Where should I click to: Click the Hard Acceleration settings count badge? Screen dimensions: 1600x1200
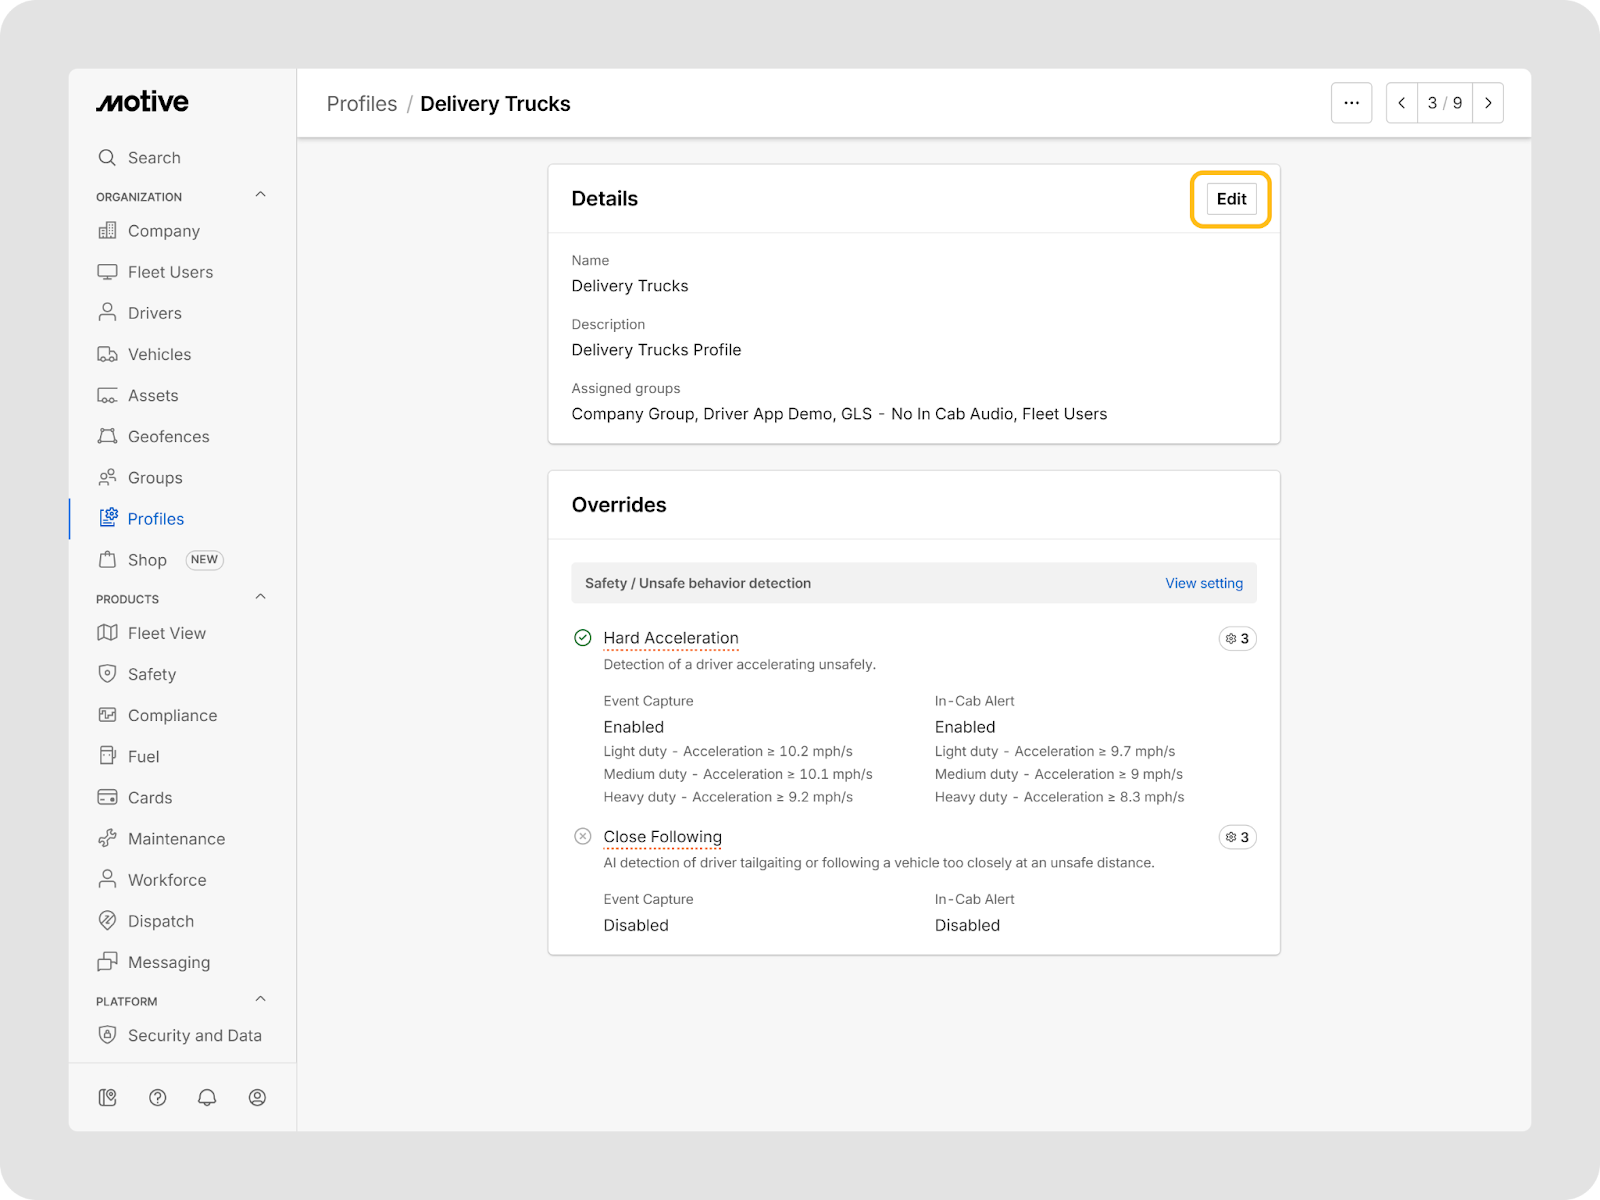click(1237, 638)
